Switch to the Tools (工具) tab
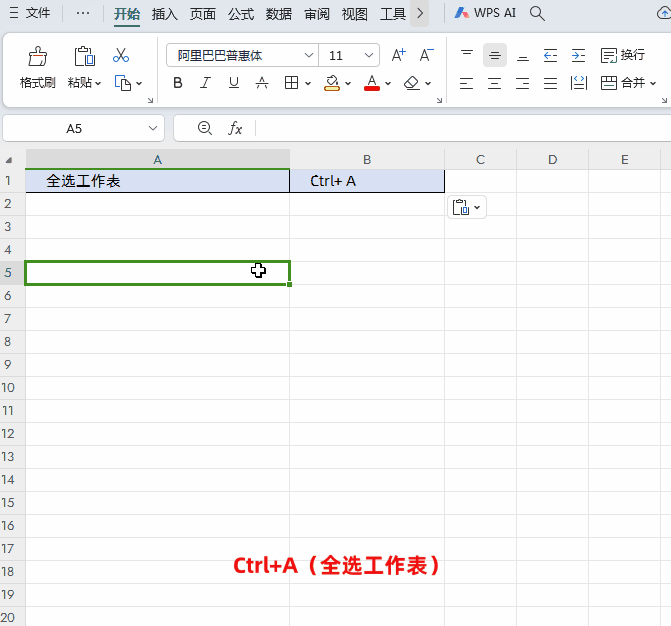The height and width of the screenshot is (626, 671). pos(393,14)
